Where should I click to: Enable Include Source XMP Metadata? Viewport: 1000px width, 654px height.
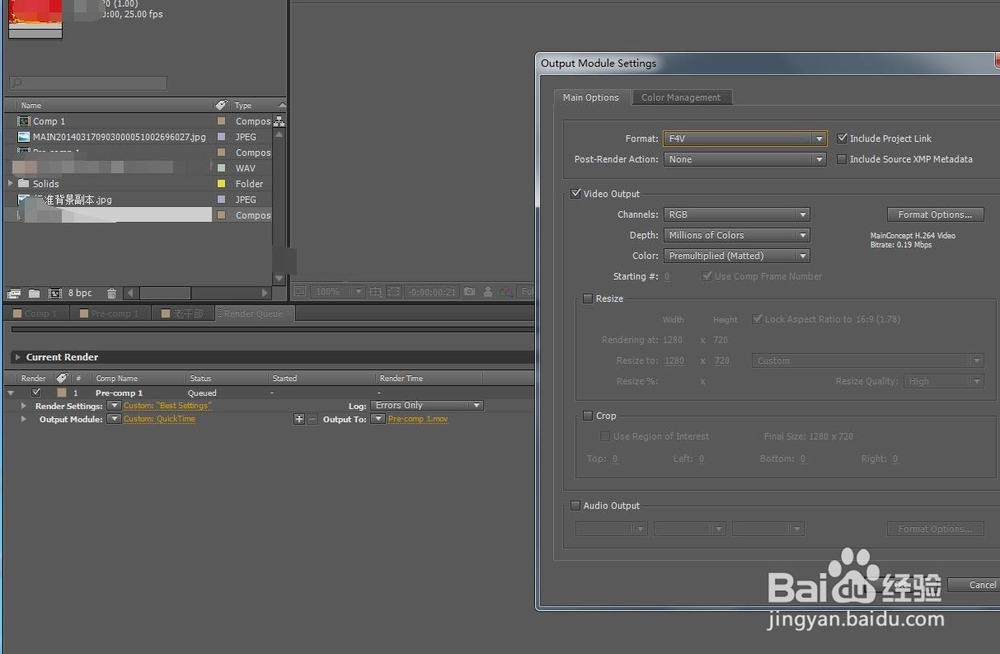[842, 159]
